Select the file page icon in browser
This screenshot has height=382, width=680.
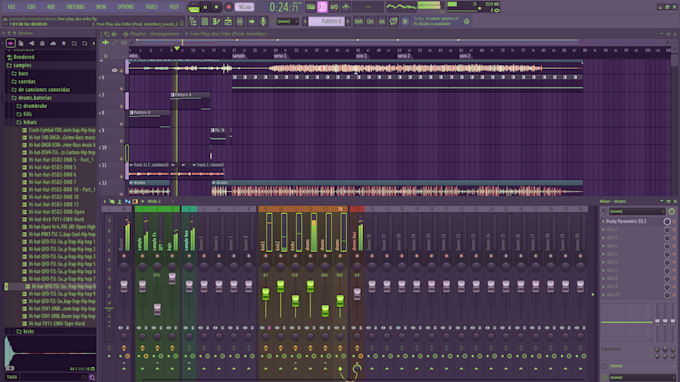(x=21, y=43)
